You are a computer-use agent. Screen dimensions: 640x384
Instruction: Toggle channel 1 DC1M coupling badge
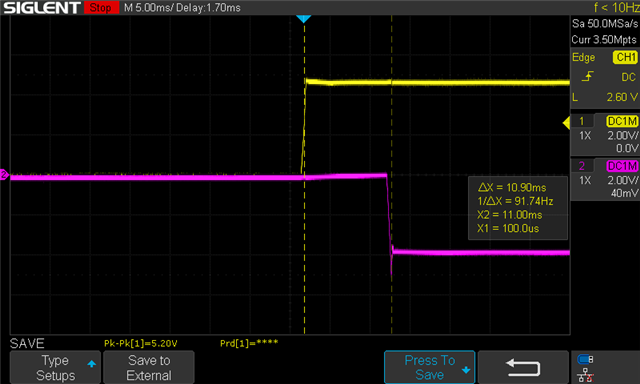coord(622,121)
